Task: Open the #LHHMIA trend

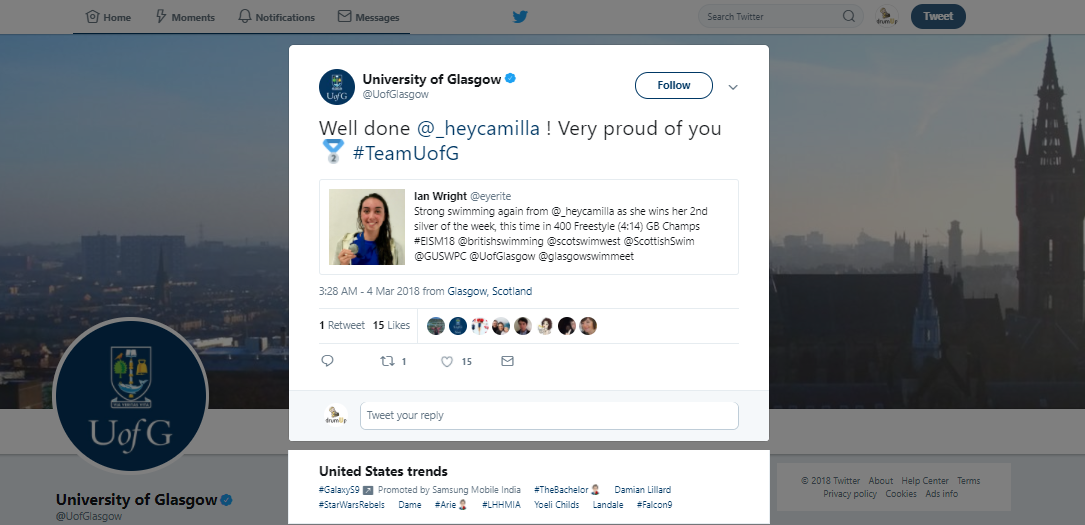Action: (501, 505)
